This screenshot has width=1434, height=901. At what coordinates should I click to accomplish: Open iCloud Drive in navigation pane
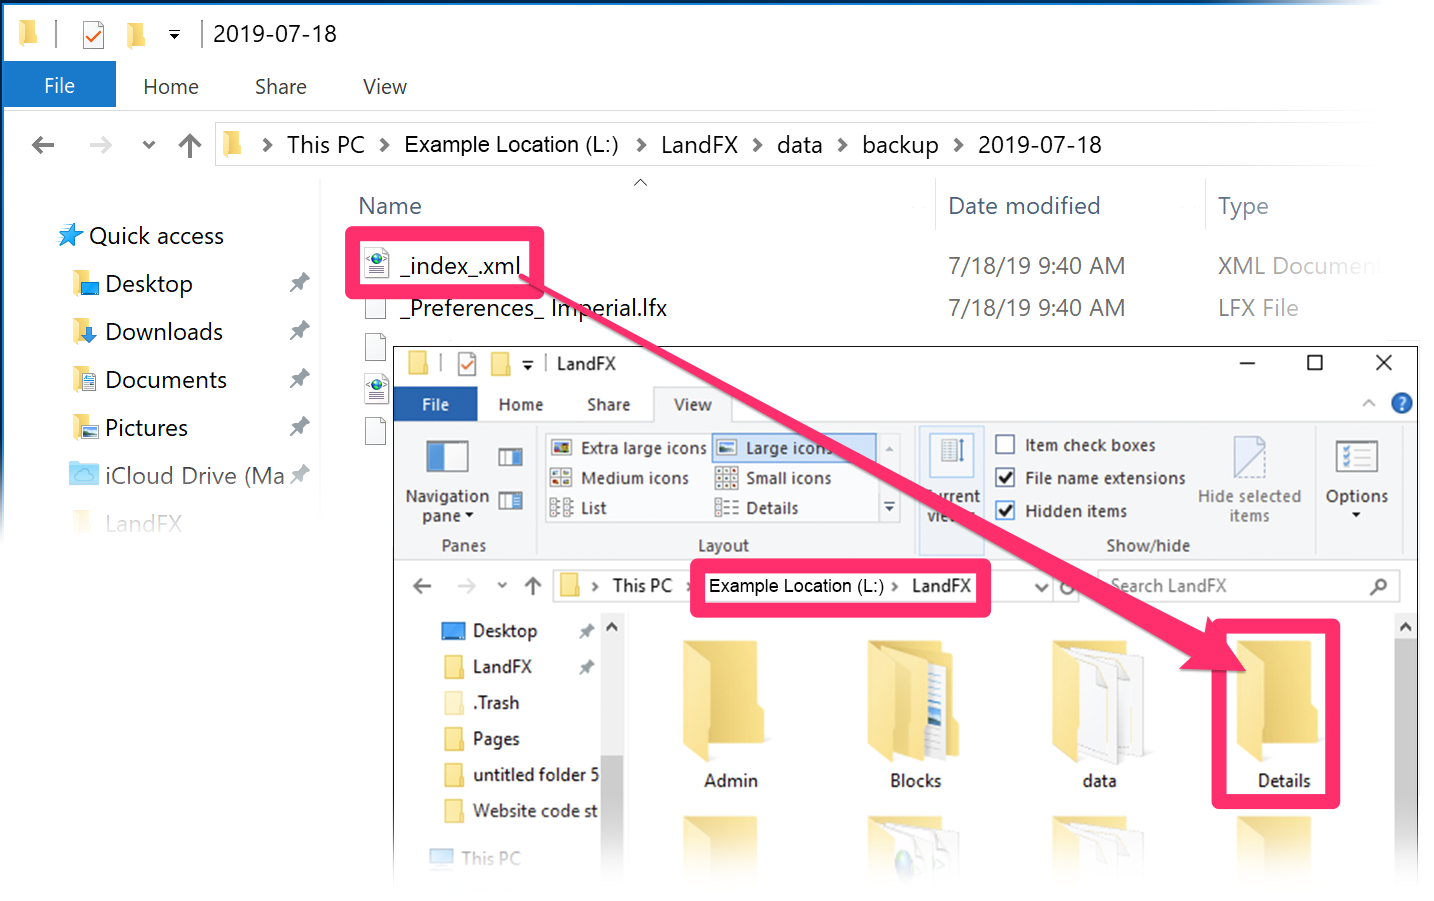click(x=195, y=476)
